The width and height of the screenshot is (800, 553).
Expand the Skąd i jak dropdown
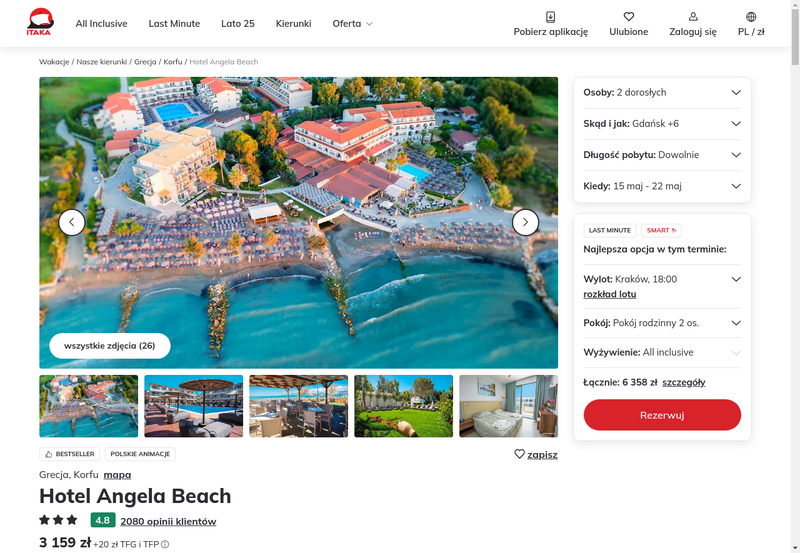(x=662, y=123)
